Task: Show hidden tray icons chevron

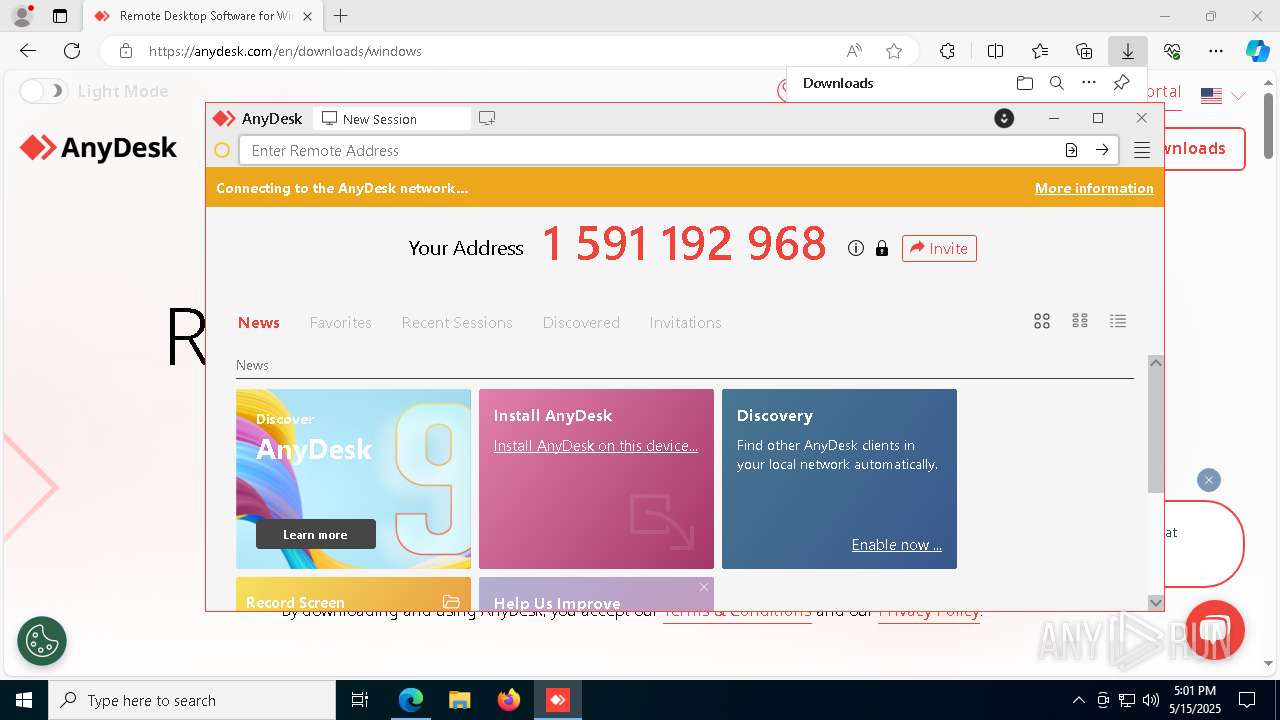Action: coord(1078,700)
